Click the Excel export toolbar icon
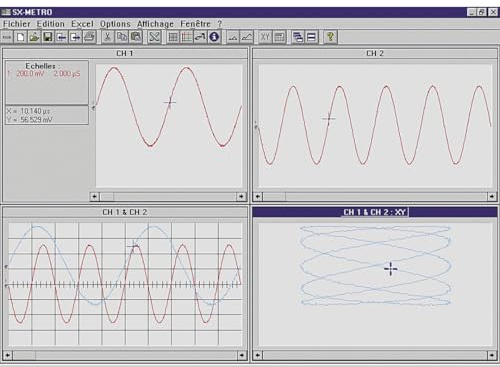Viewport: 500px width, 367px height. point(154,37)
